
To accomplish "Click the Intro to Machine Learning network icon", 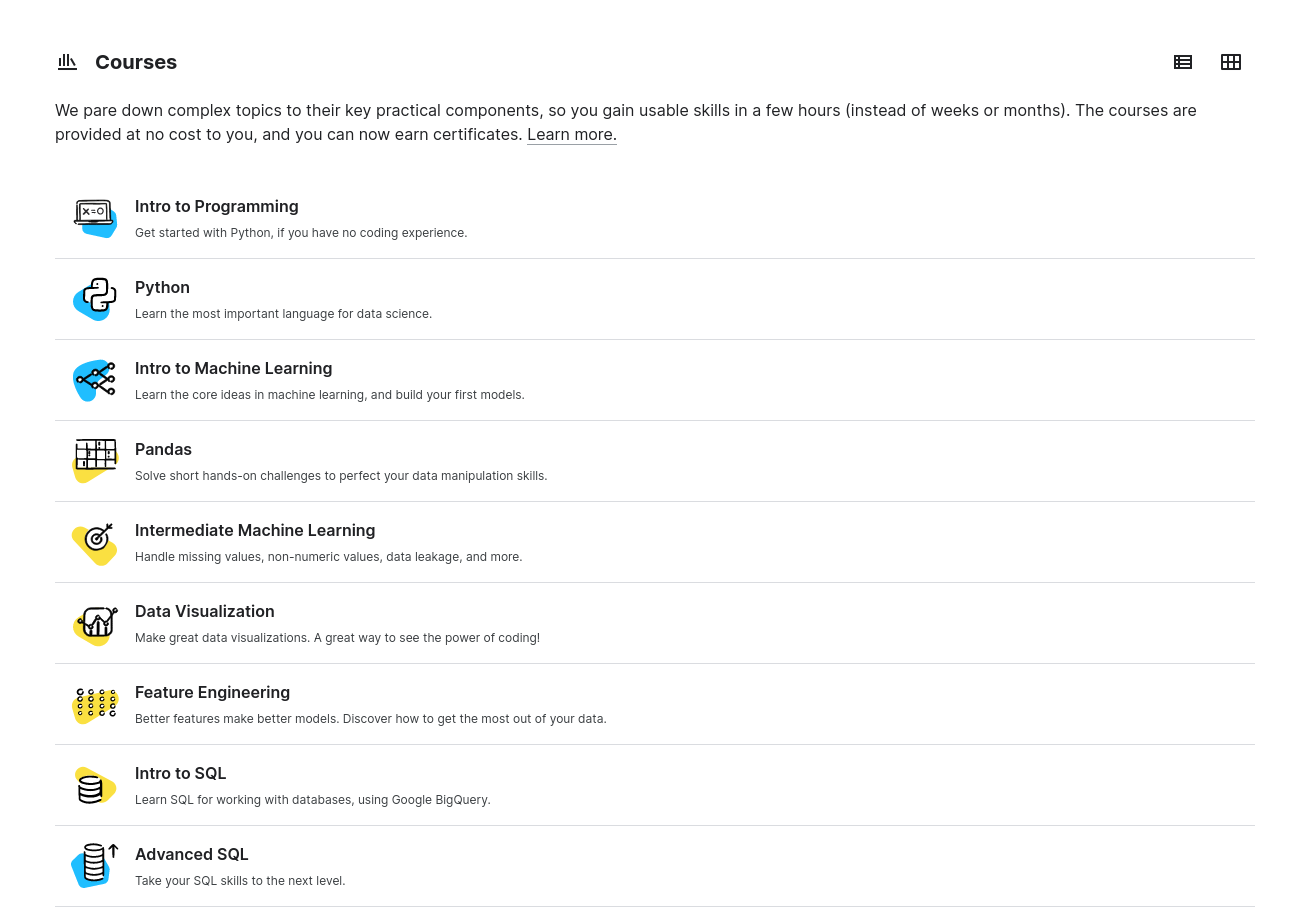I will click(x=95, y=380).
